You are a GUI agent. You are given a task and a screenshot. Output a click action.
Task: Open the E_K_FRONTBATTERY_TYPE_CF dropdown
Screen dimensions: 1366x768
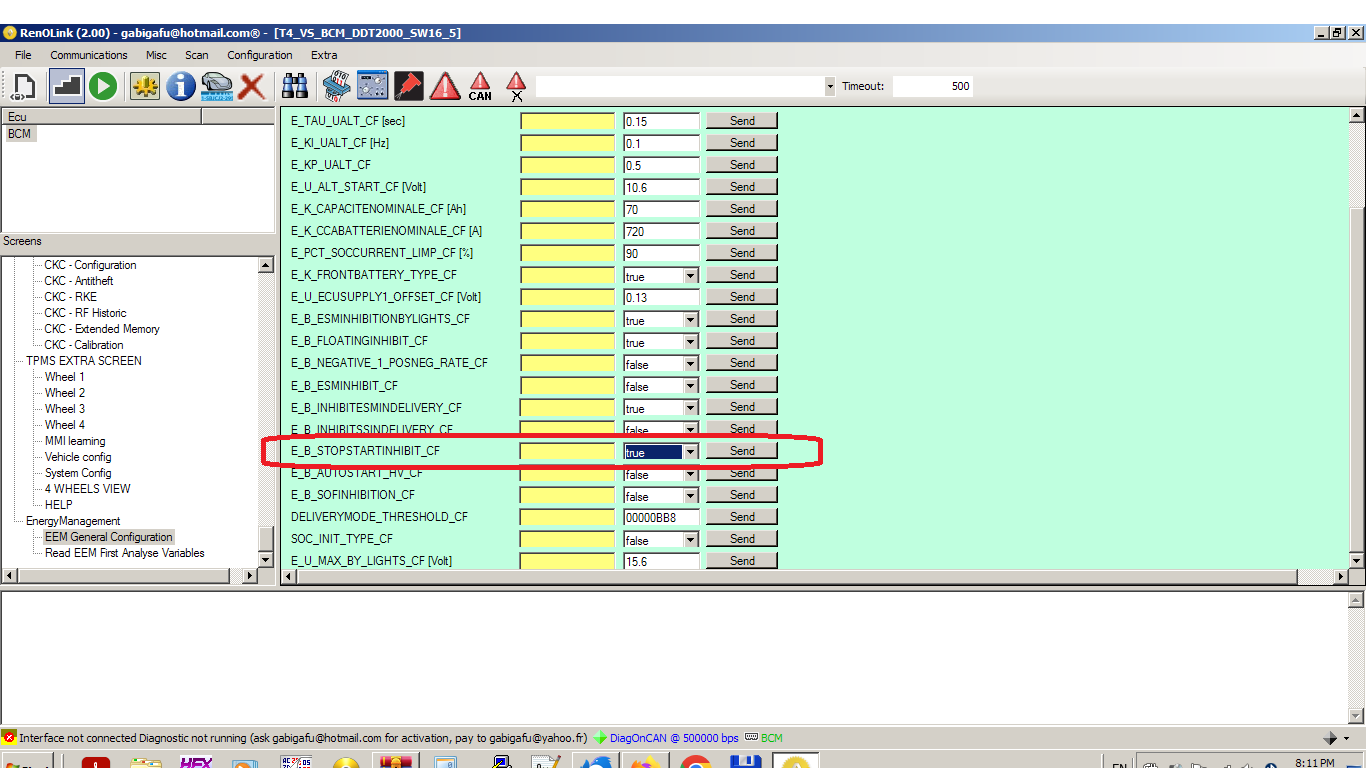pyautogui.click(x=690, y=276)
